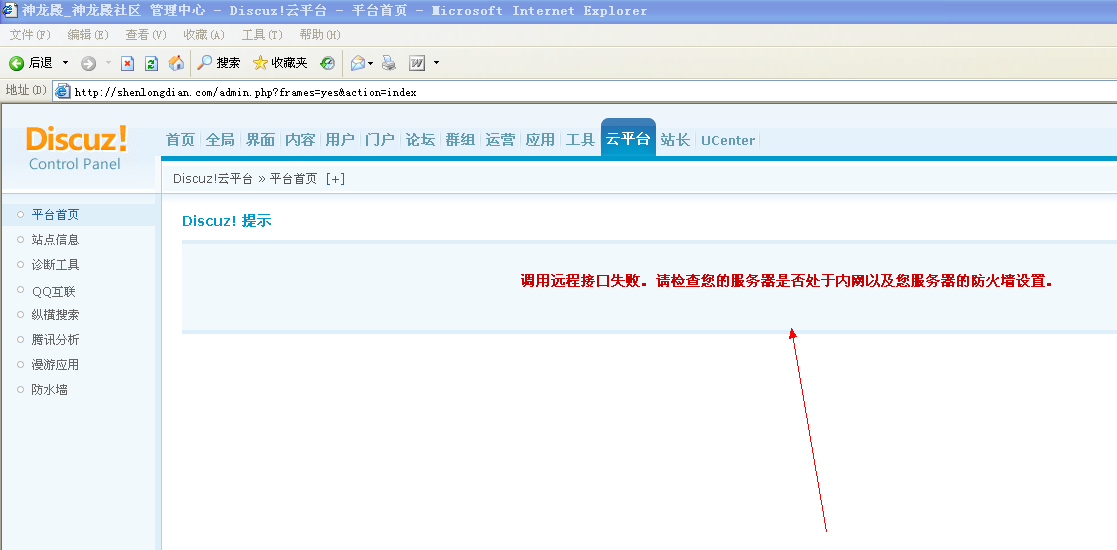
Task: Open the Back history dropdown arrow
Action: pyautogui.click(x=66, y=63)
